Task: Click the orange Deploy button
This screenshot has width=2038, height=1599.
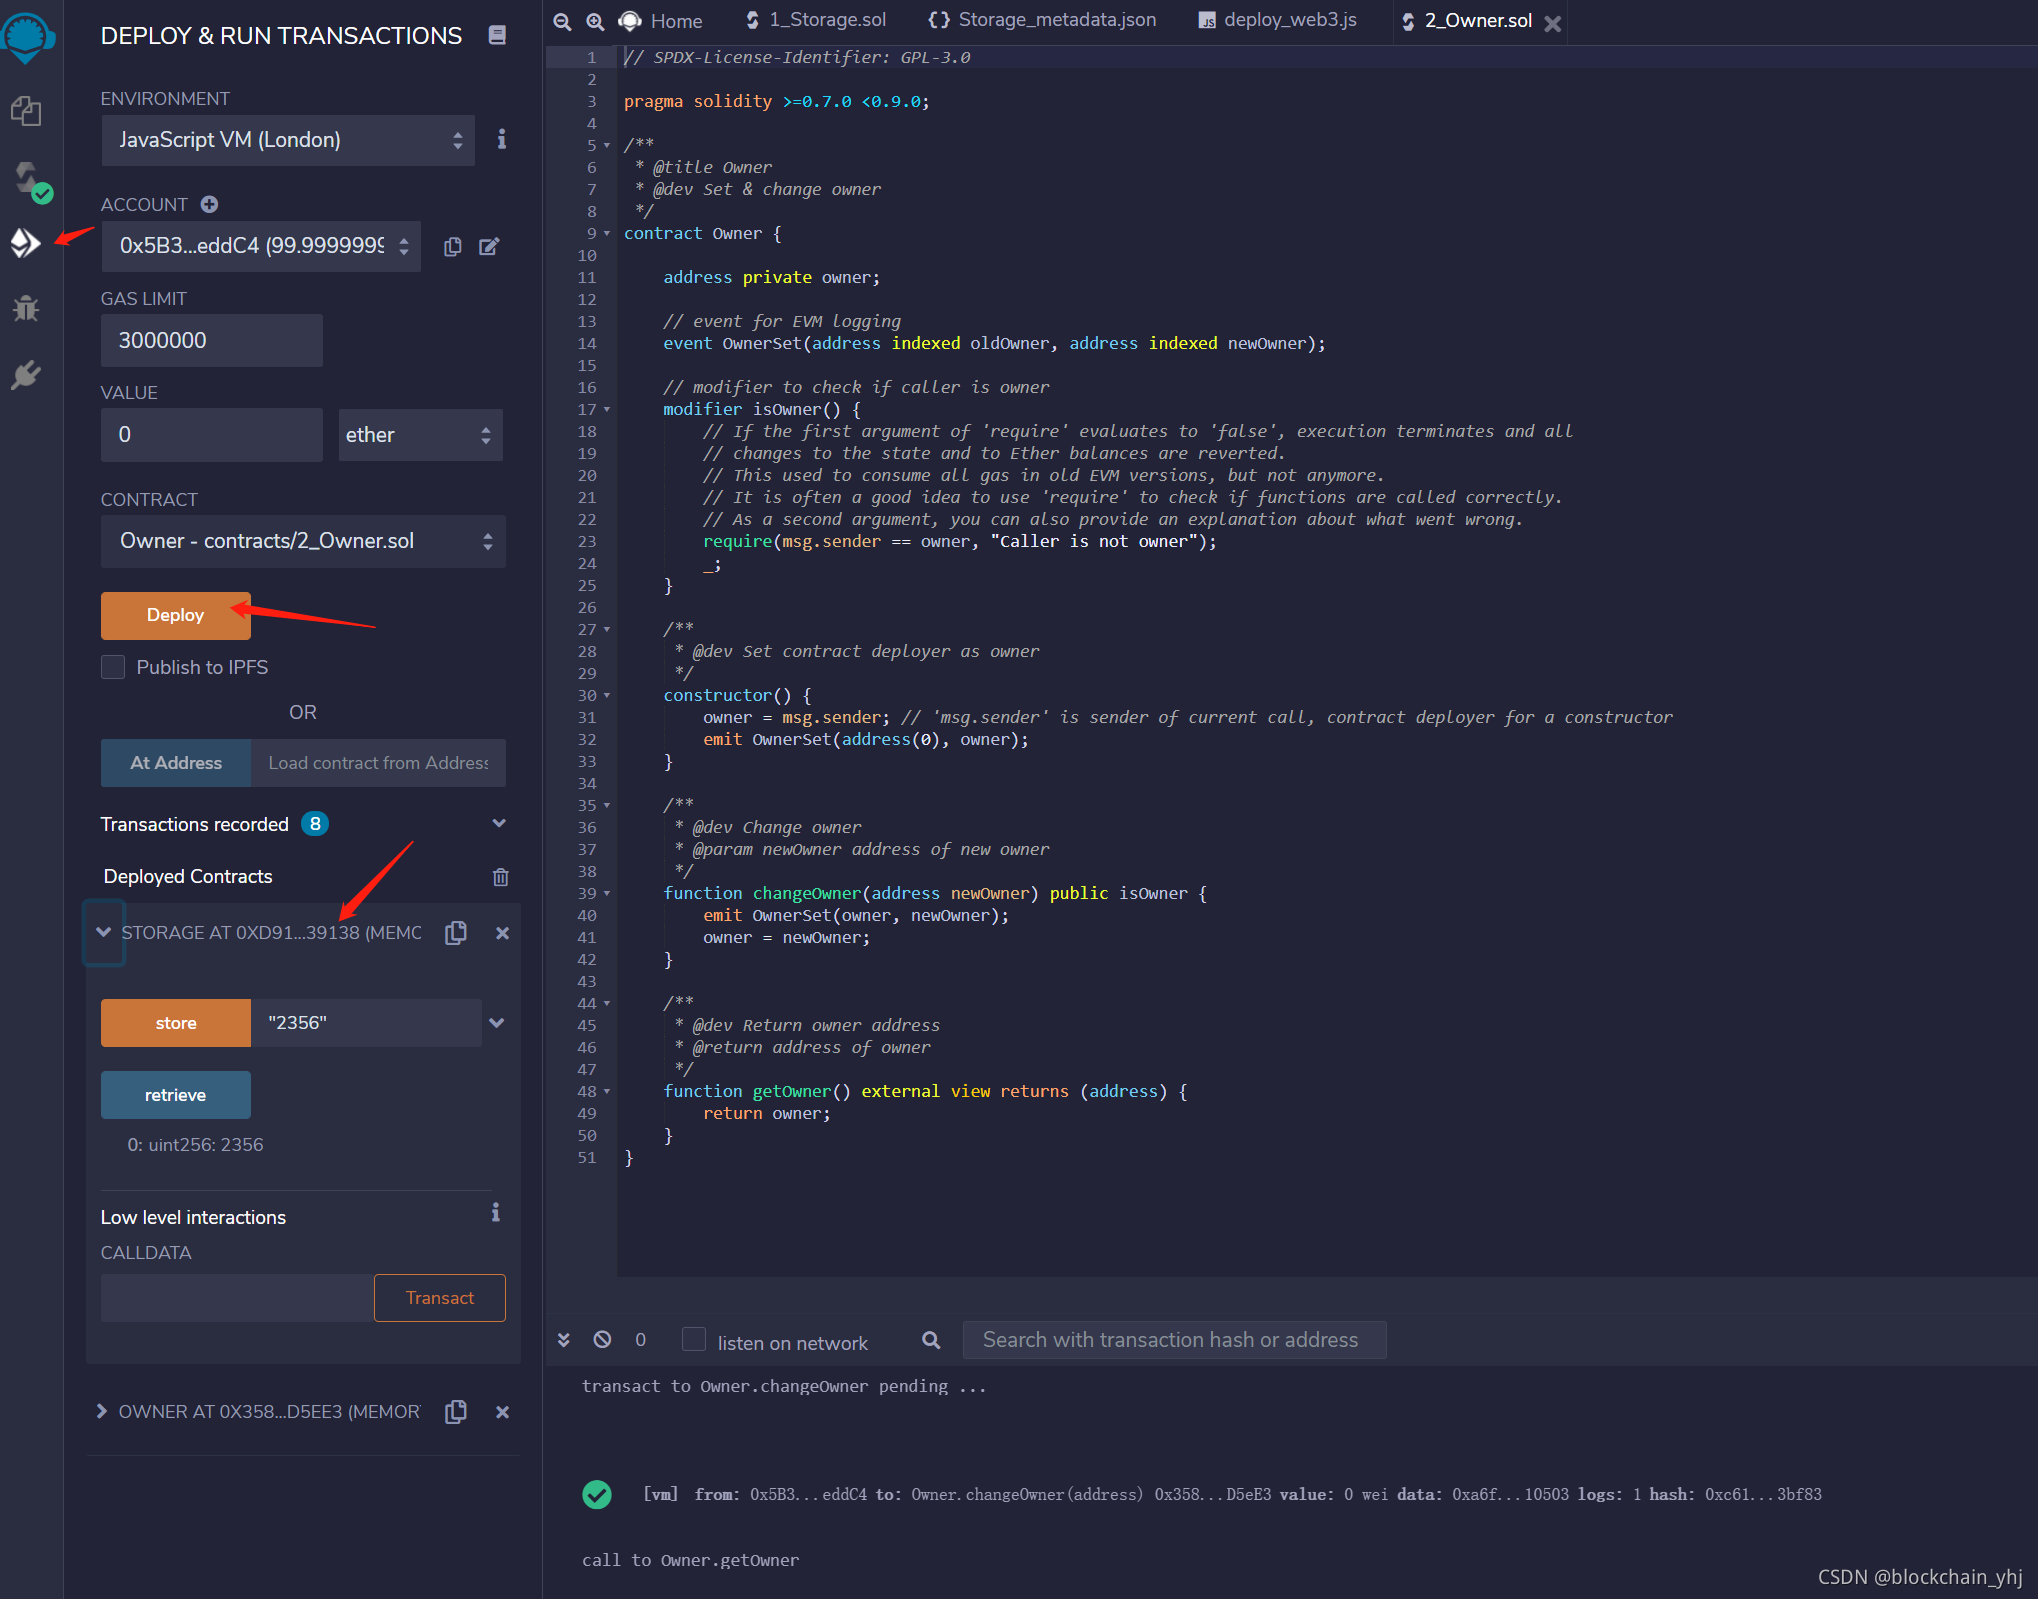Action: pos(175,615)
